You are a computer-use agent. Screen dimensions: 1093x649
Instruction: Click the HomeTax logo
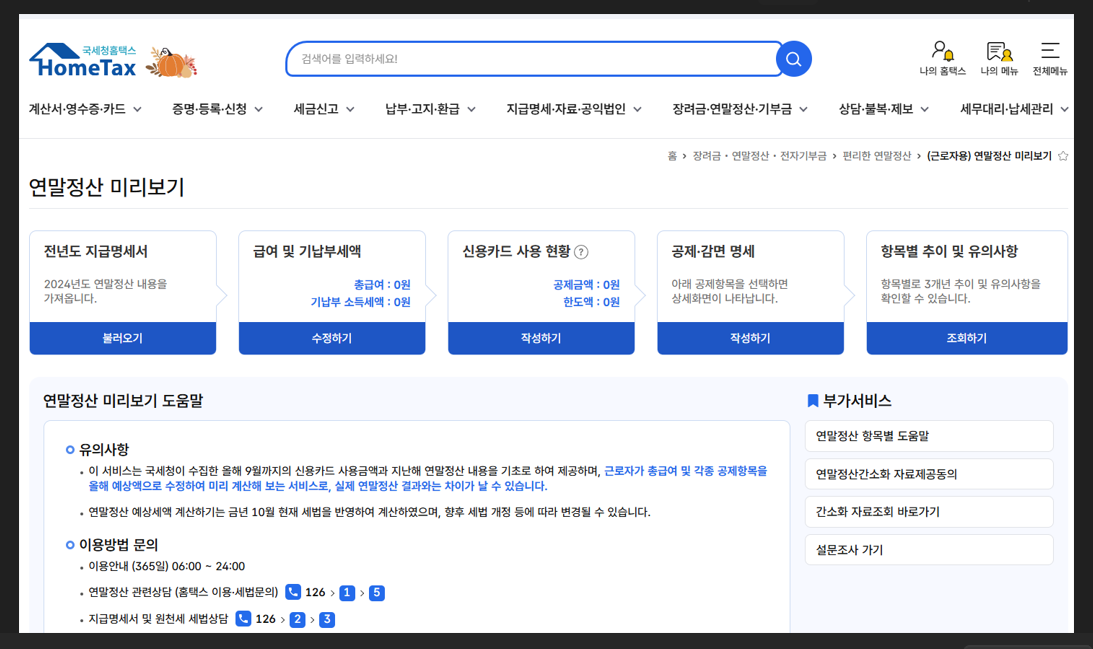click(85, 57)
